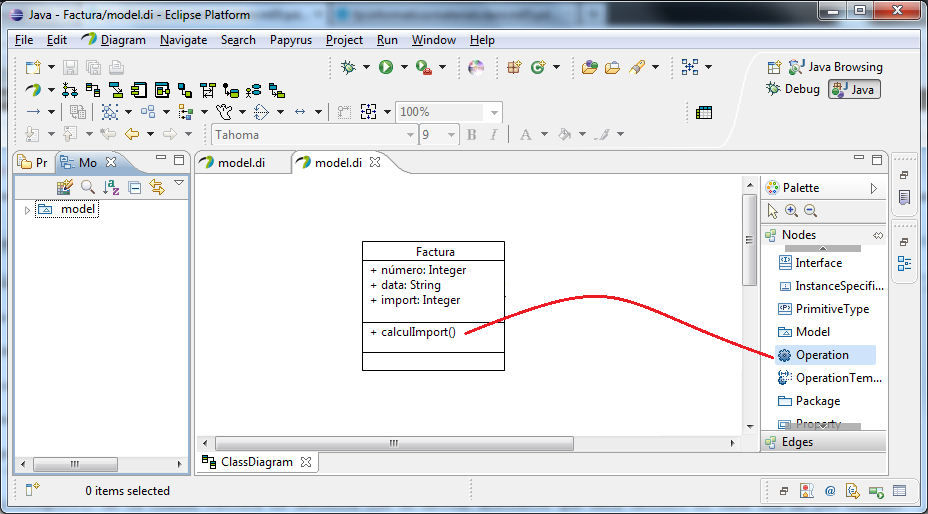This screenshot has width=928, height=514.
Task: Click the palette Zoom In tool
Action: (791, 211)
